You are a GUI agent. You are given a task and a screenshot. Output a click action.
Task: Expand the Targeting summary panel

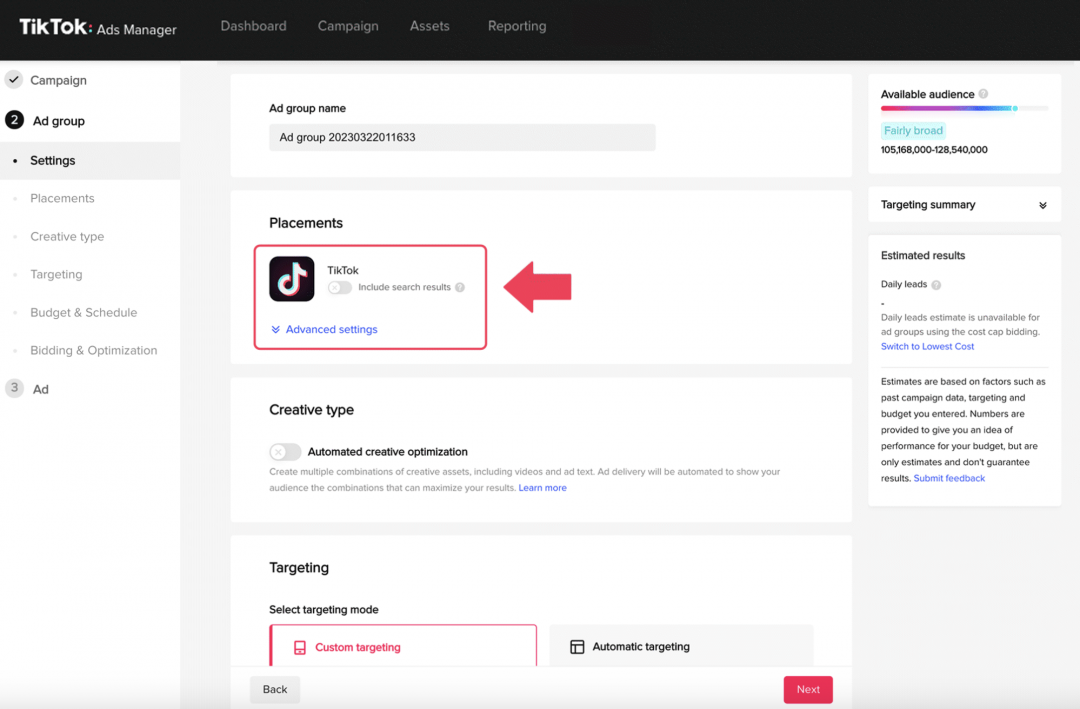(x=964, y=205)
